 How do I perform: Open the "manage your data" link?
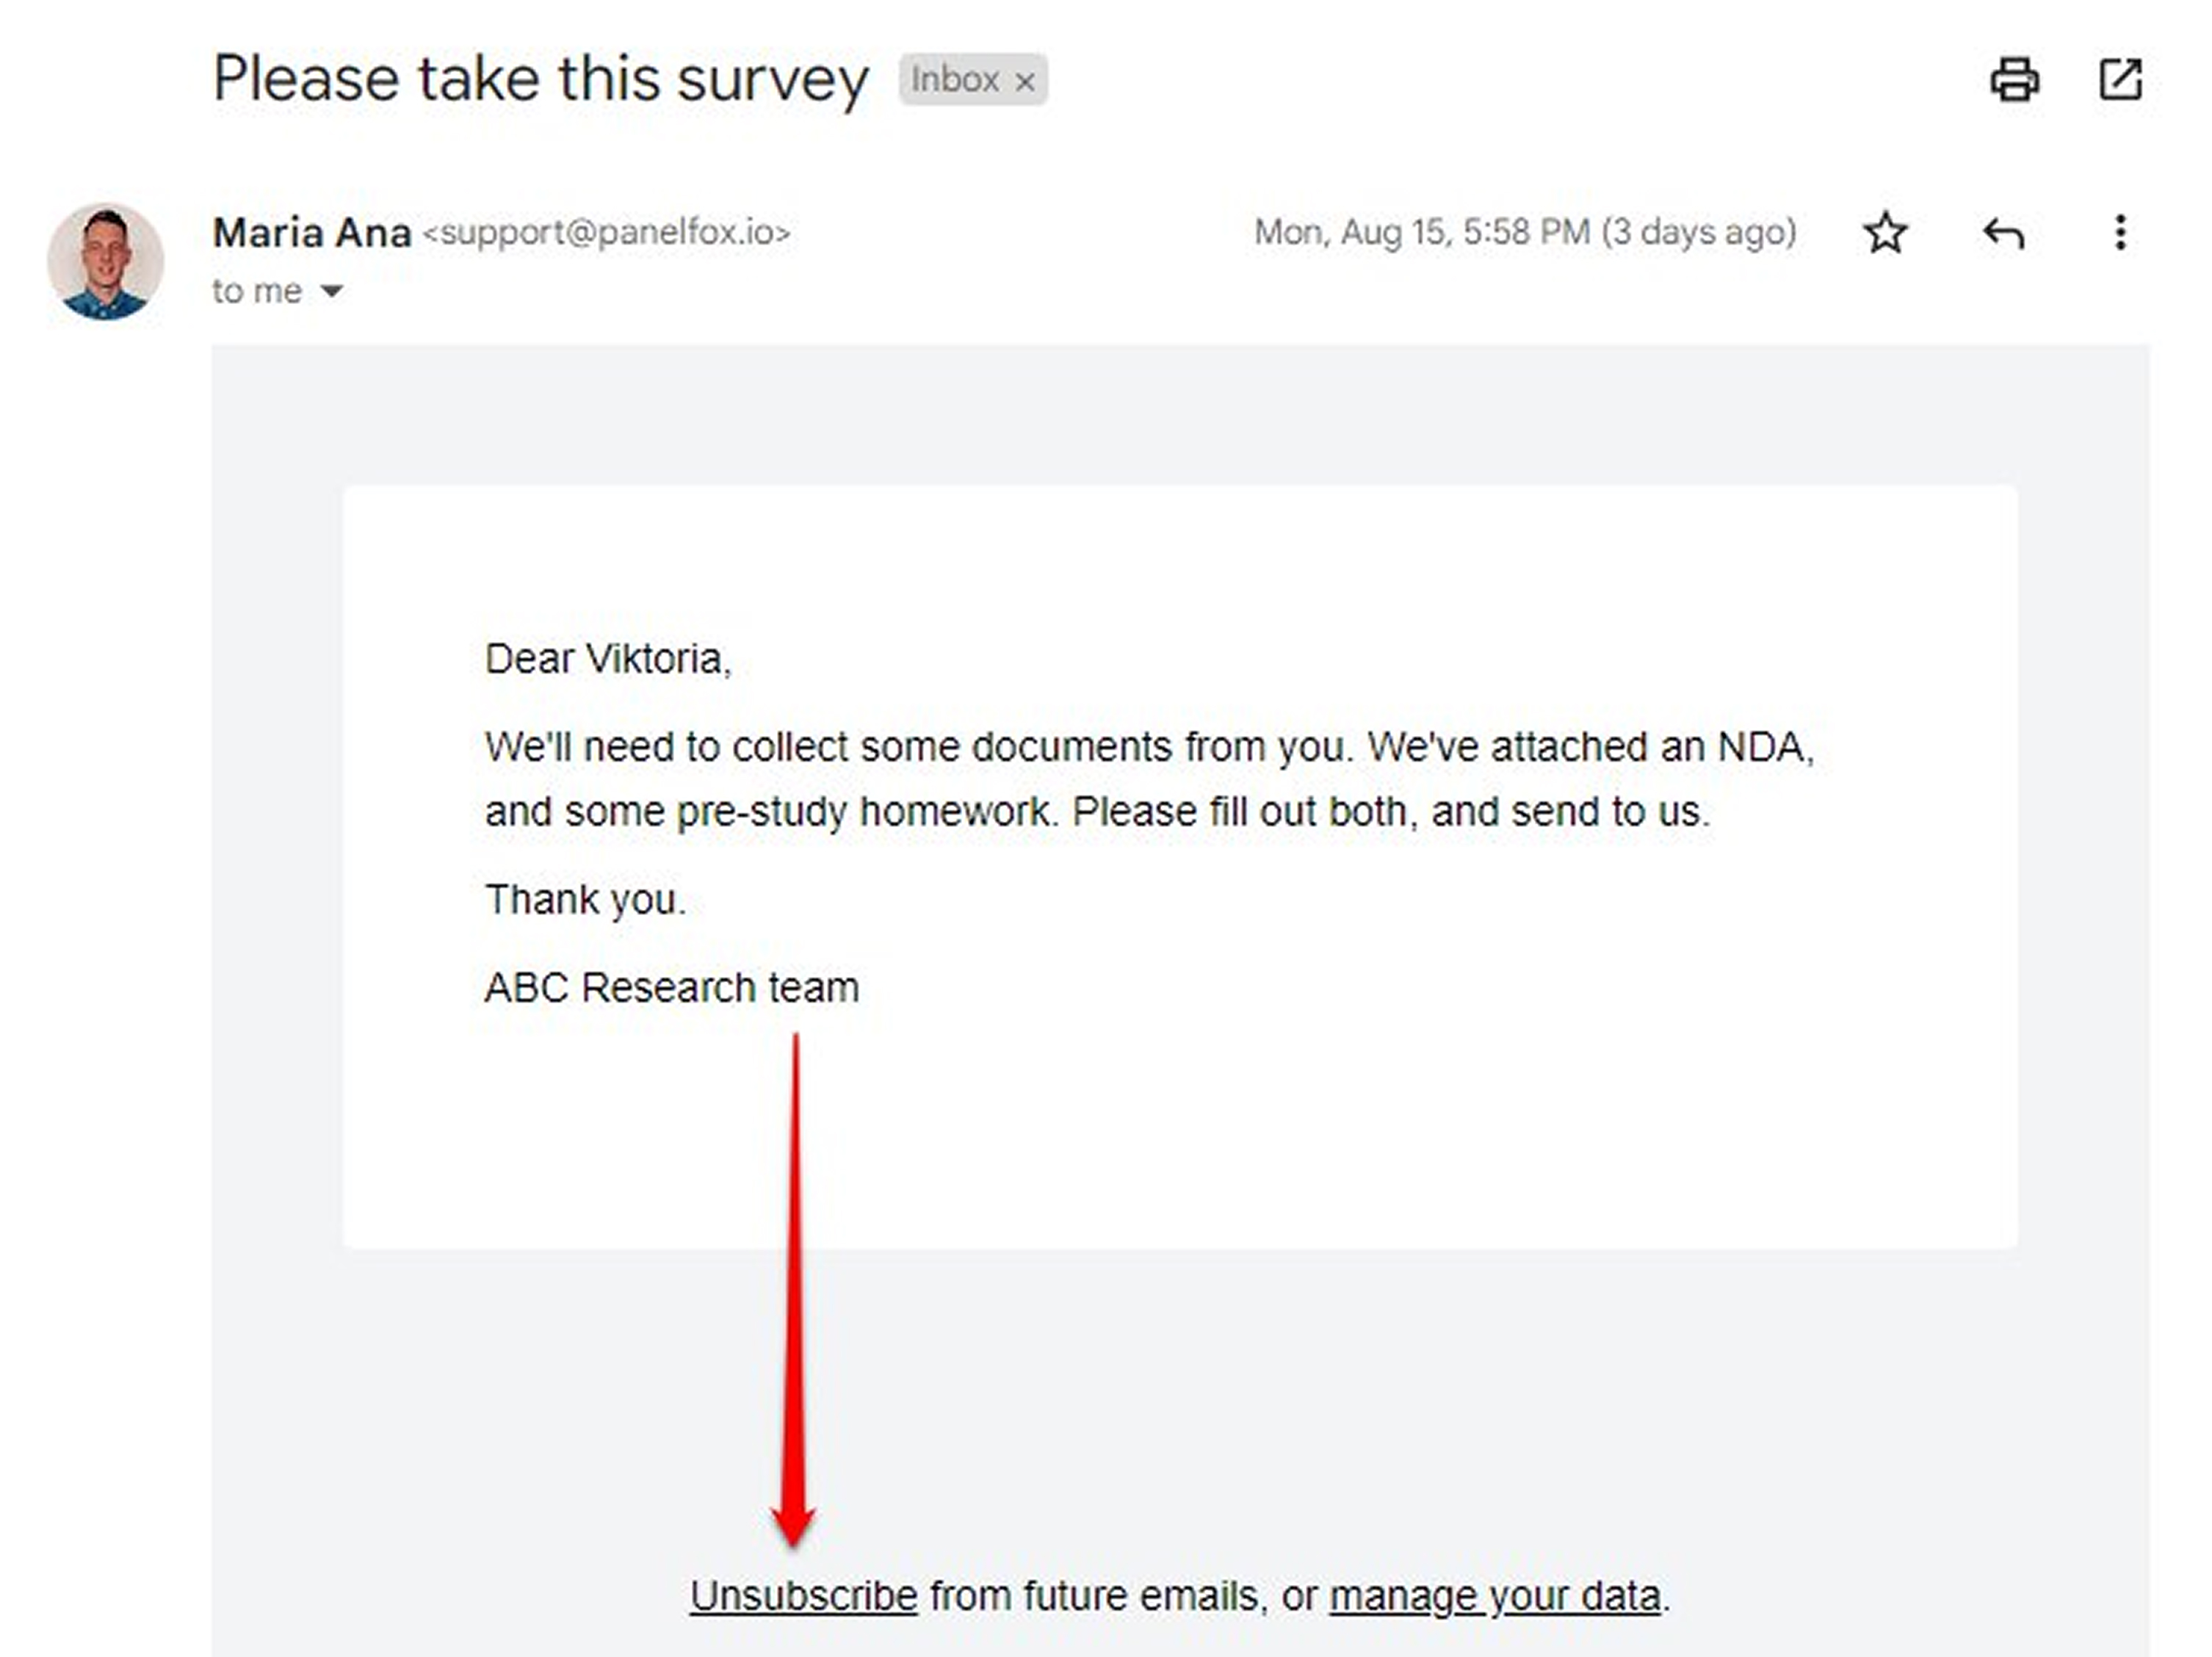[1495, 1596]
